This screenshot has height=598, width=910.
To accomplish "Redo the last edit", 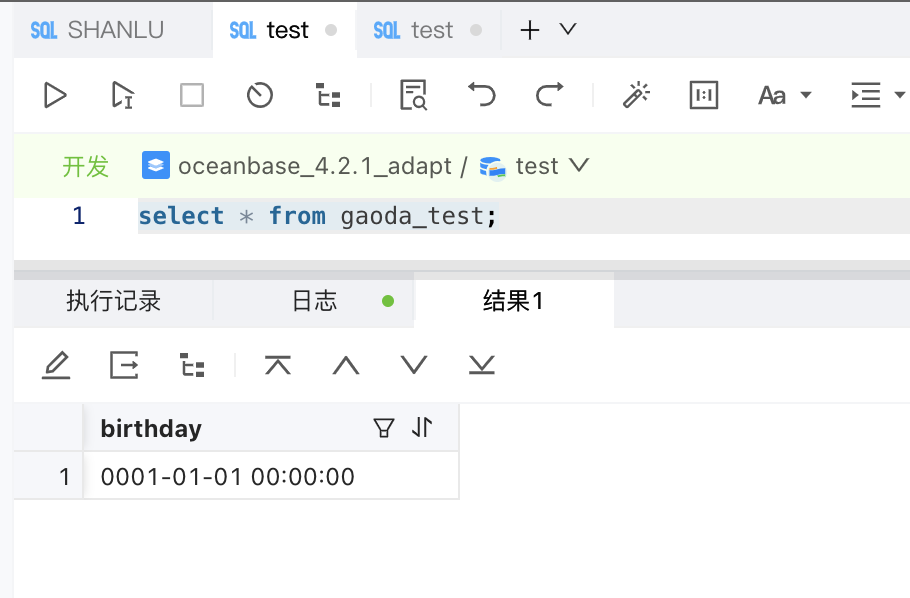I will (548, 94).
